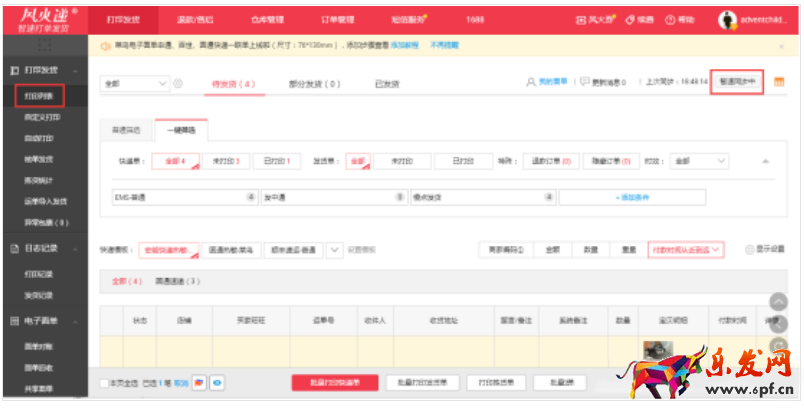804x410 pixels.
Task: Click the orange grid icon beside sync button
Action: pos(779,82)
